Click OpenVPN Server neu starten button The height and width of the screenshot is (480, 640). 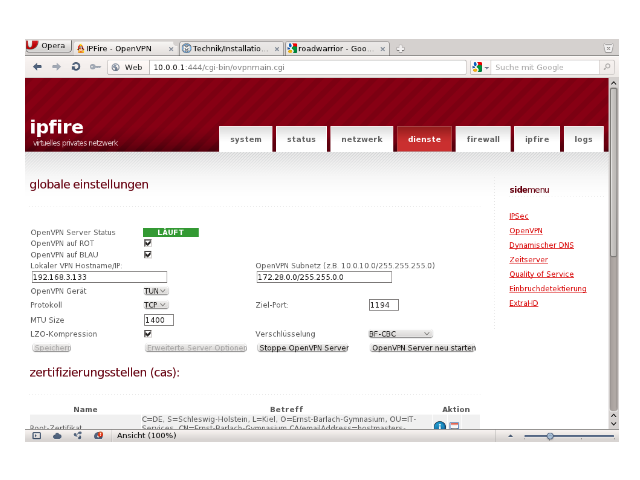(424, 348)
